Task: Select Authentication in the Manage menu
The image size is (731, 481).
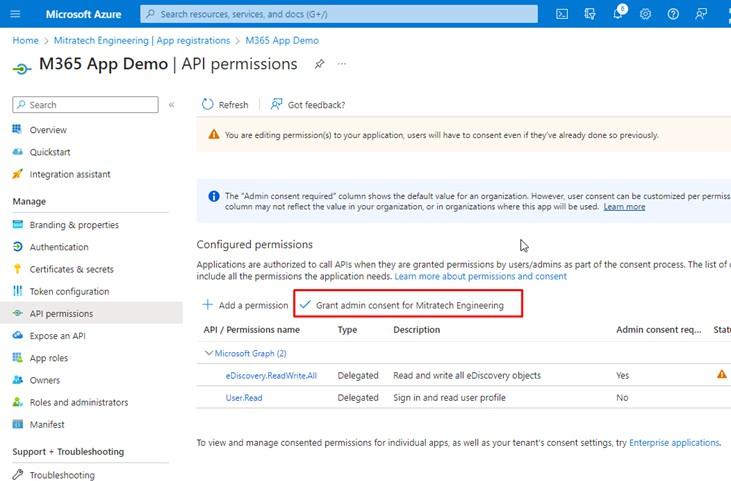Action: (59, 247)
